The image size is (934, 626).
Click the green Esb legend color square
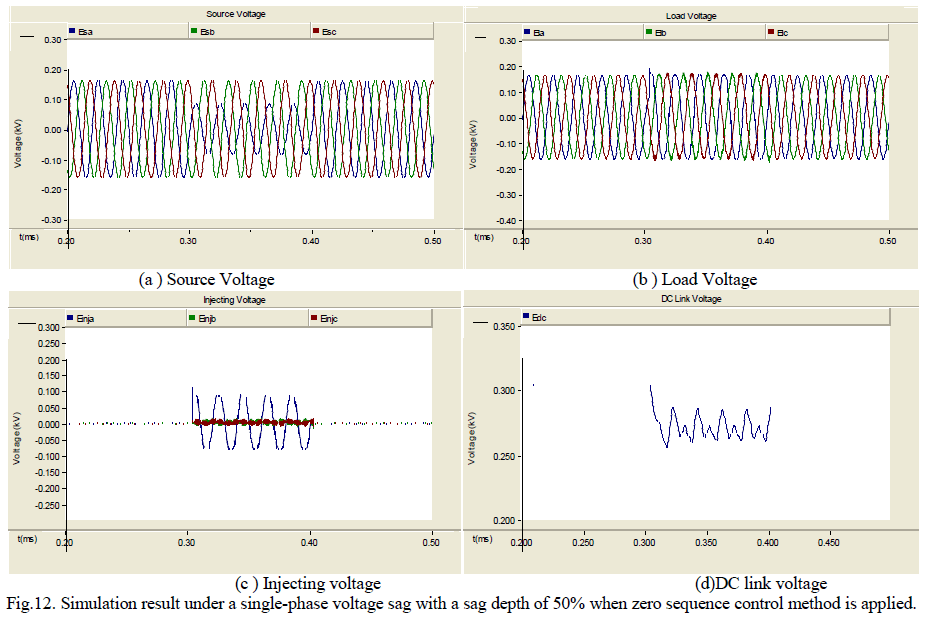click(x=194, y=30)
